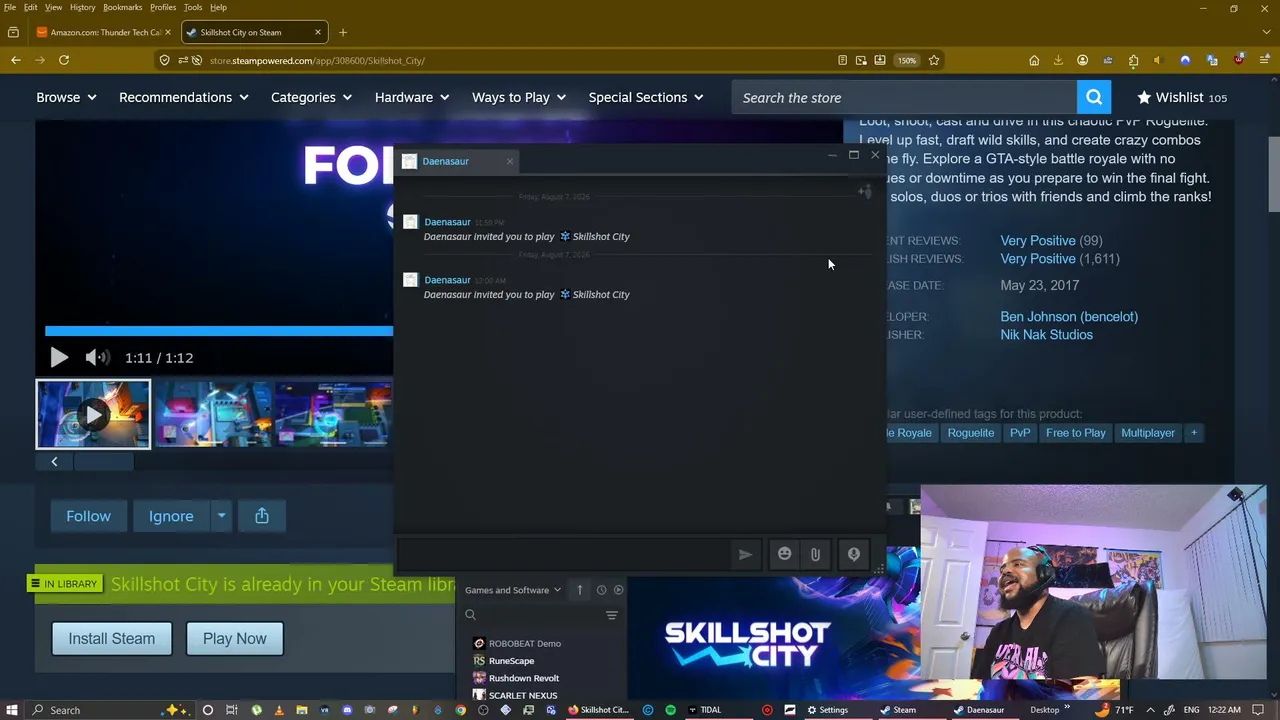Filter ready-to-play games in Steam library
The width and height of the screenshot is (1280, 720).
pyautogui.click(x=618, y=590)
